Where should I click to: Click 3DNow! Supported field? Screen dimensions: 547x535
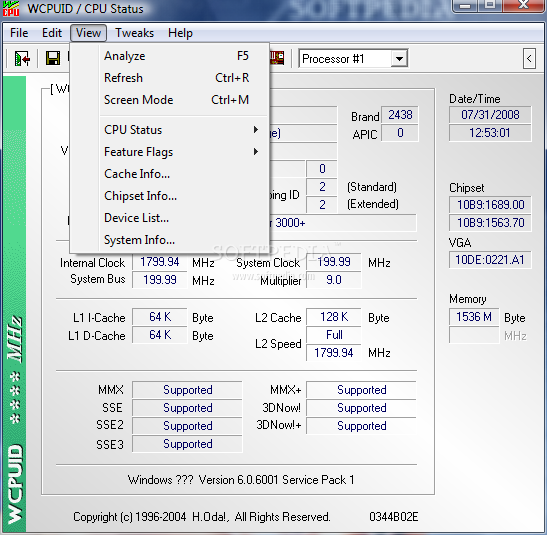pos(361,408)
